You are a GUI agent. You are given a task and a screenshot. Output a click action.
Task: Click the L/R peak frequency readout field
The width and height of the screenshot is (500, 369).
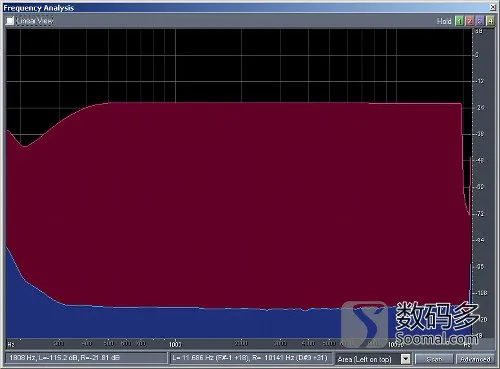pos(251,358)
